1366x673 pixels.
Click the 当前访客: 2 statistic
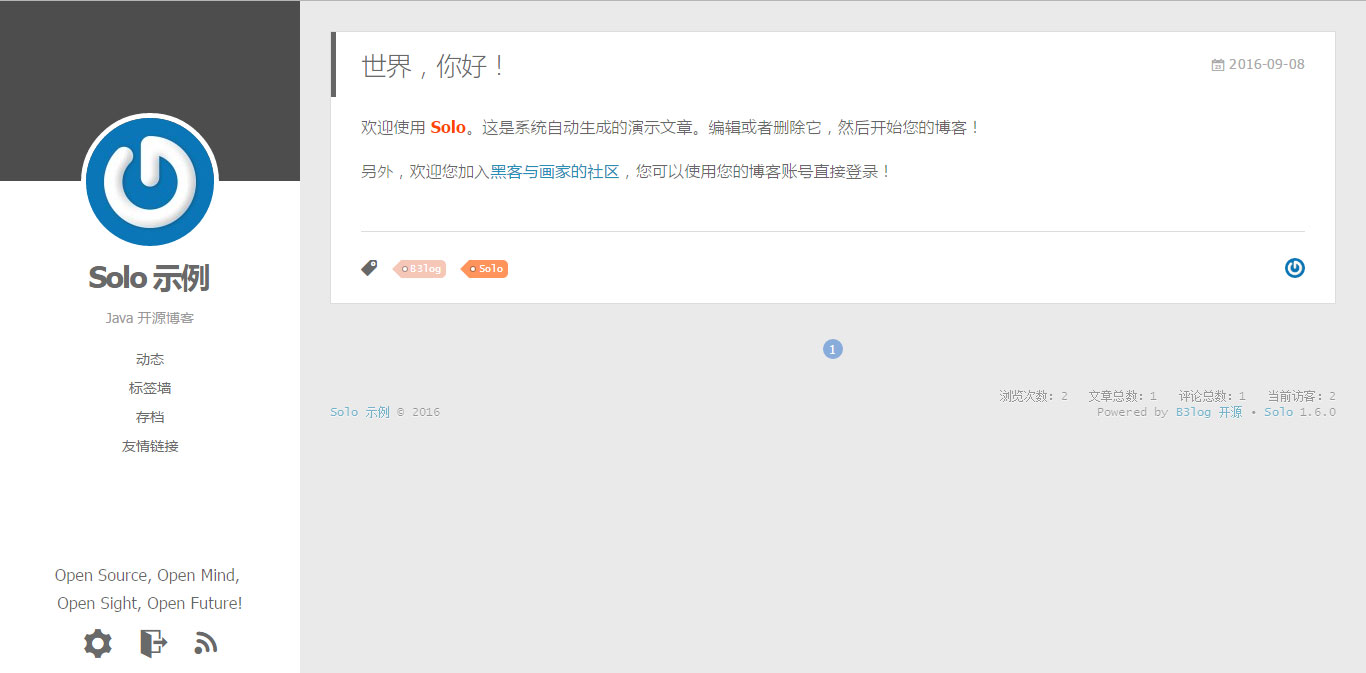click(x=1301, y=396)
